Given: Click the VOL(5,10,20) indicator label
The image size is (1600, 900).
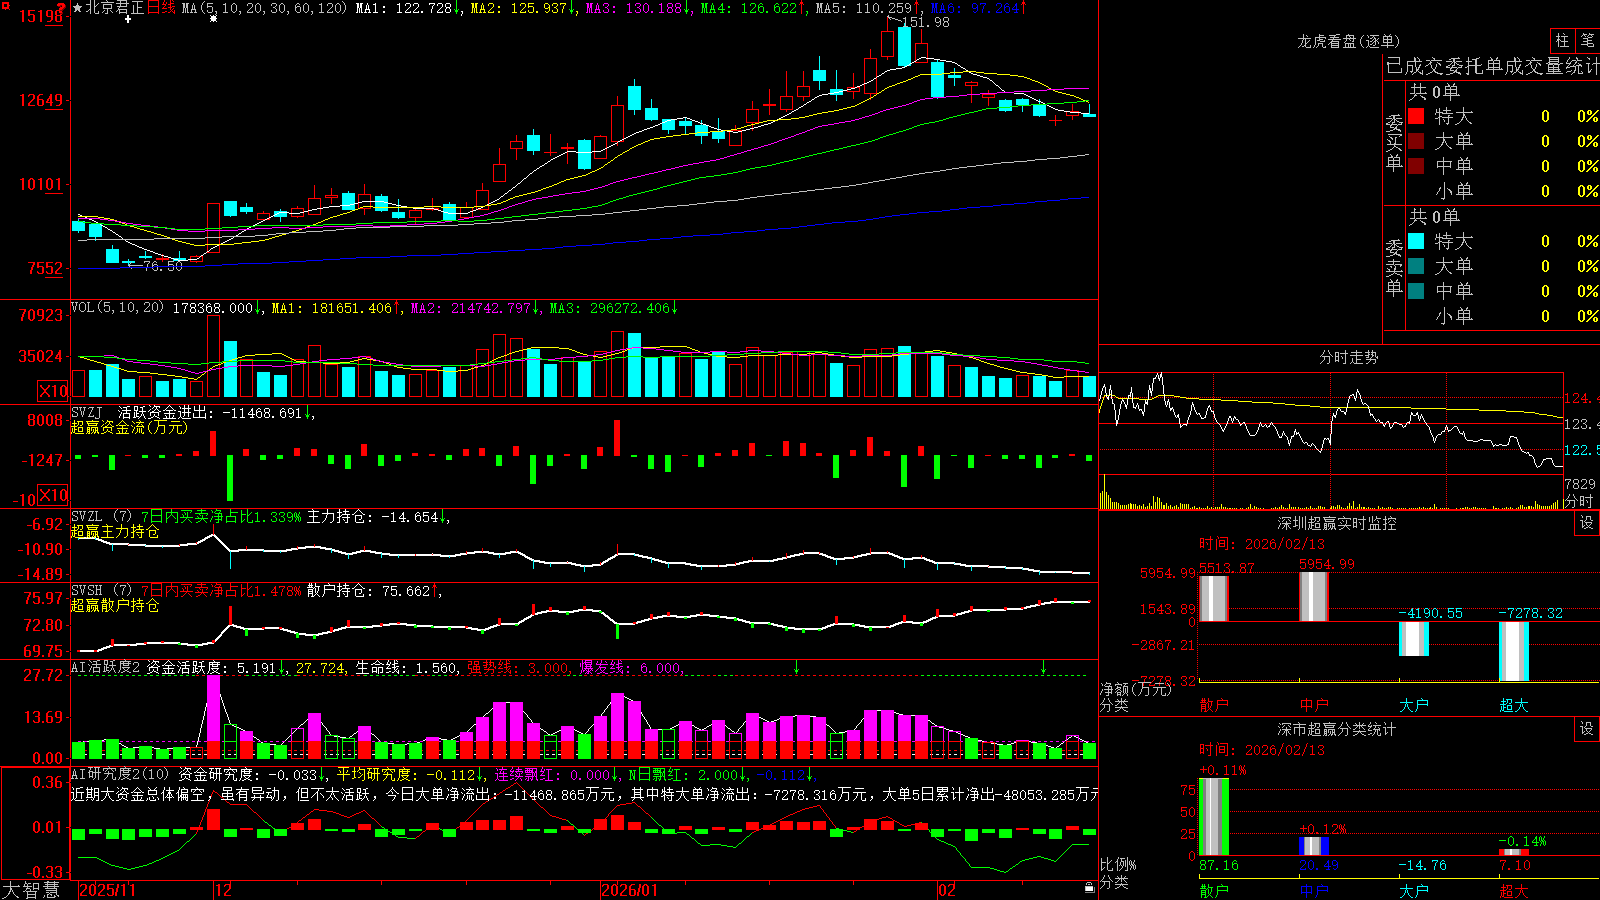Looking at the screenshot, I should pyautogui.click(x=118, y=308).
